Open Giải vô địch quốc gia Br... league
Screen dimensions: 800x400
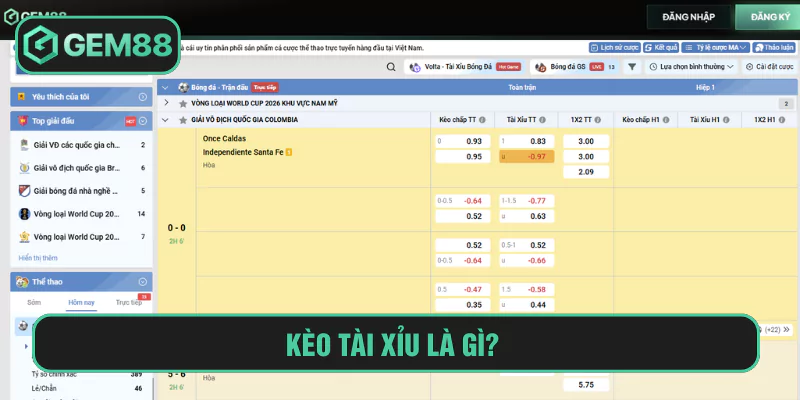coord(82,168)
